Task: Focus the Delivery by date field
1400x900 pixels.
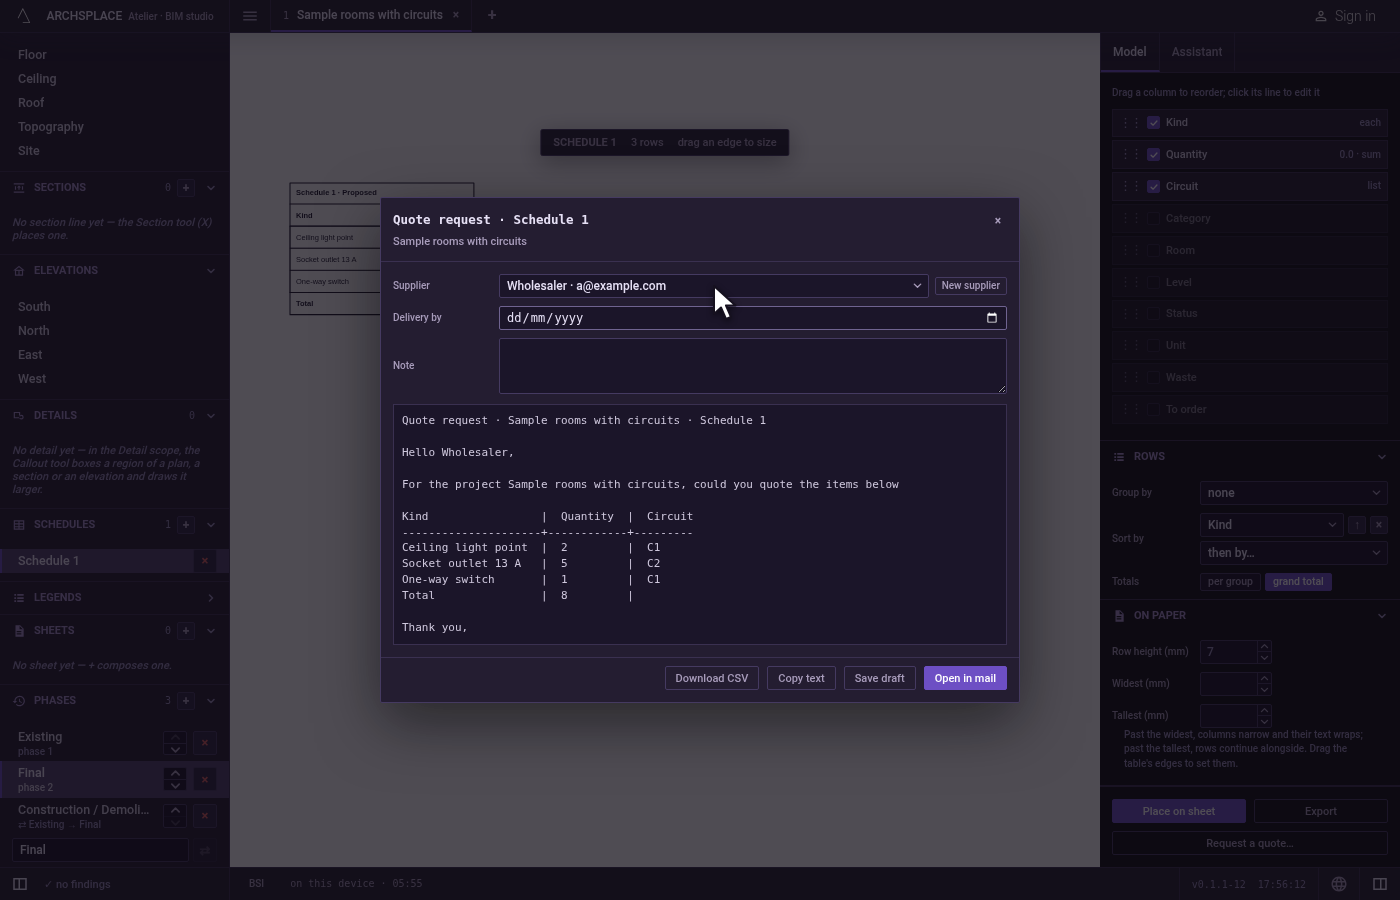Action: (753, 318)
